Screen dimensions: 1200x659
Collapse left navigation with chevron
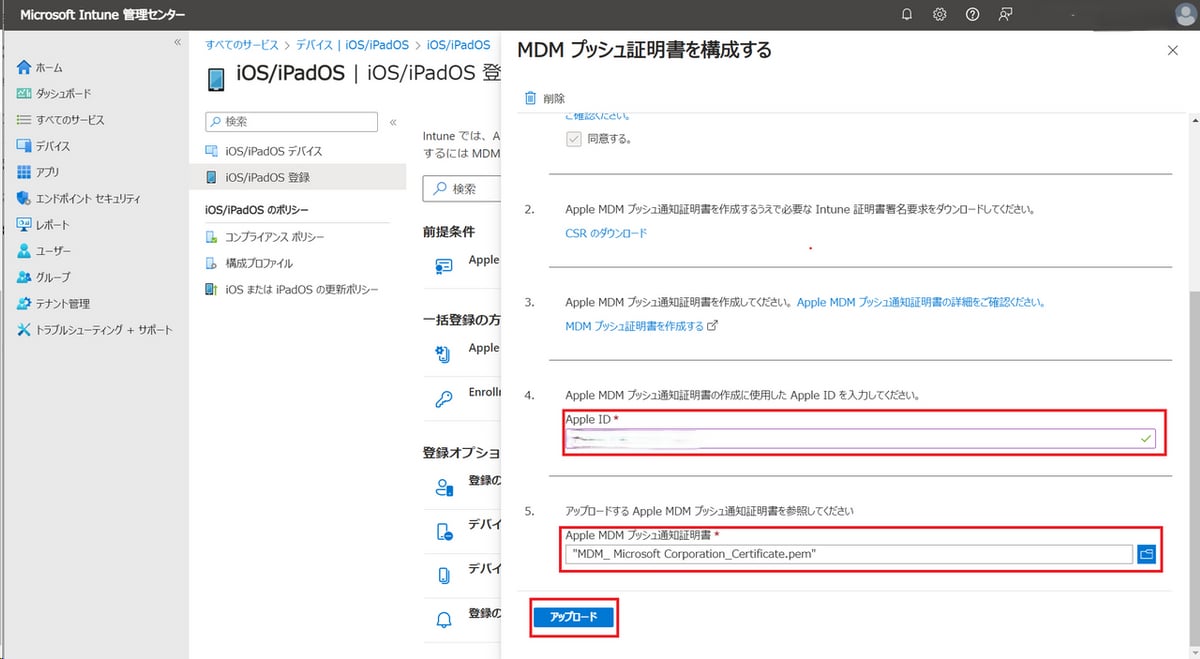[x=177, y=42]
